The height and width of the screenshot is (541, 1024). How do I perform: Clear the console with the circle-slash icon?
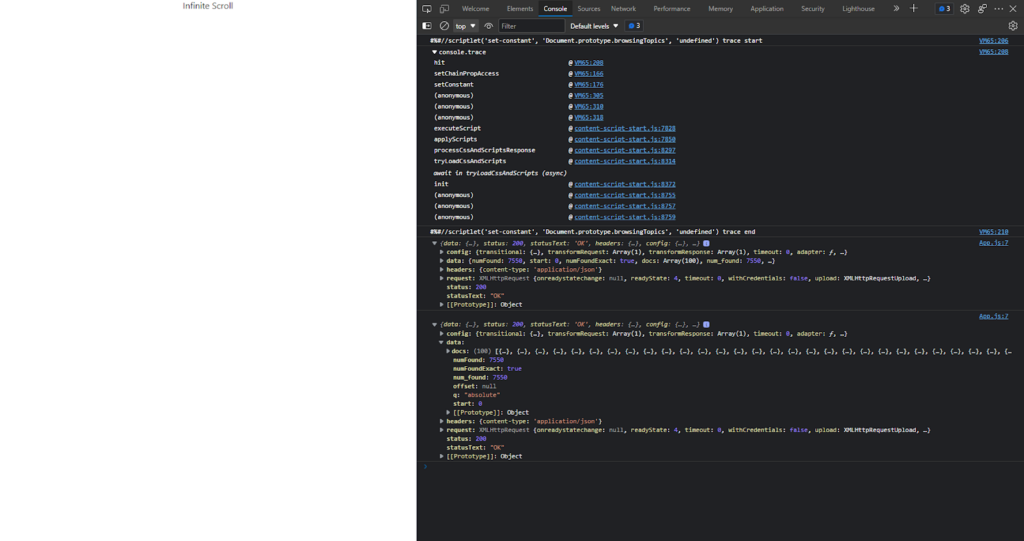[444, 26]
